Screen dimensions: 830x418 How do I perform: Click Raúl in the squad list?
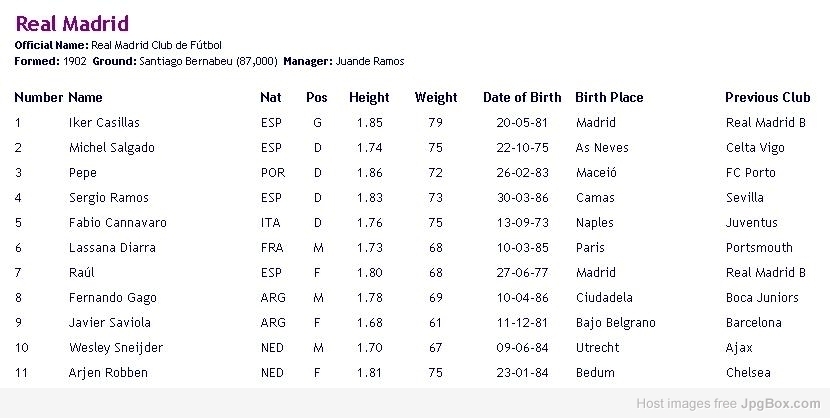coord(82,272)
